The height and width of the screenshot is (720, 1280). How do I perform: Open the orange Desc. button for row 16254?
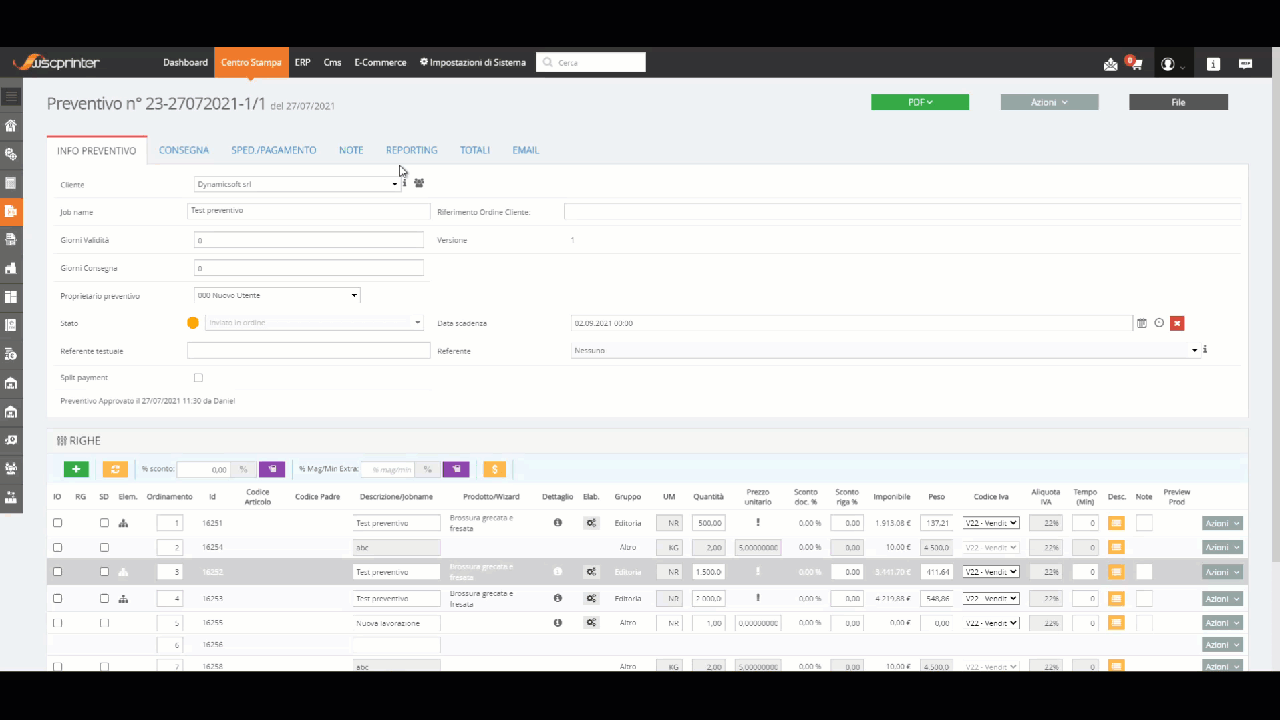tap(1117, 547)
